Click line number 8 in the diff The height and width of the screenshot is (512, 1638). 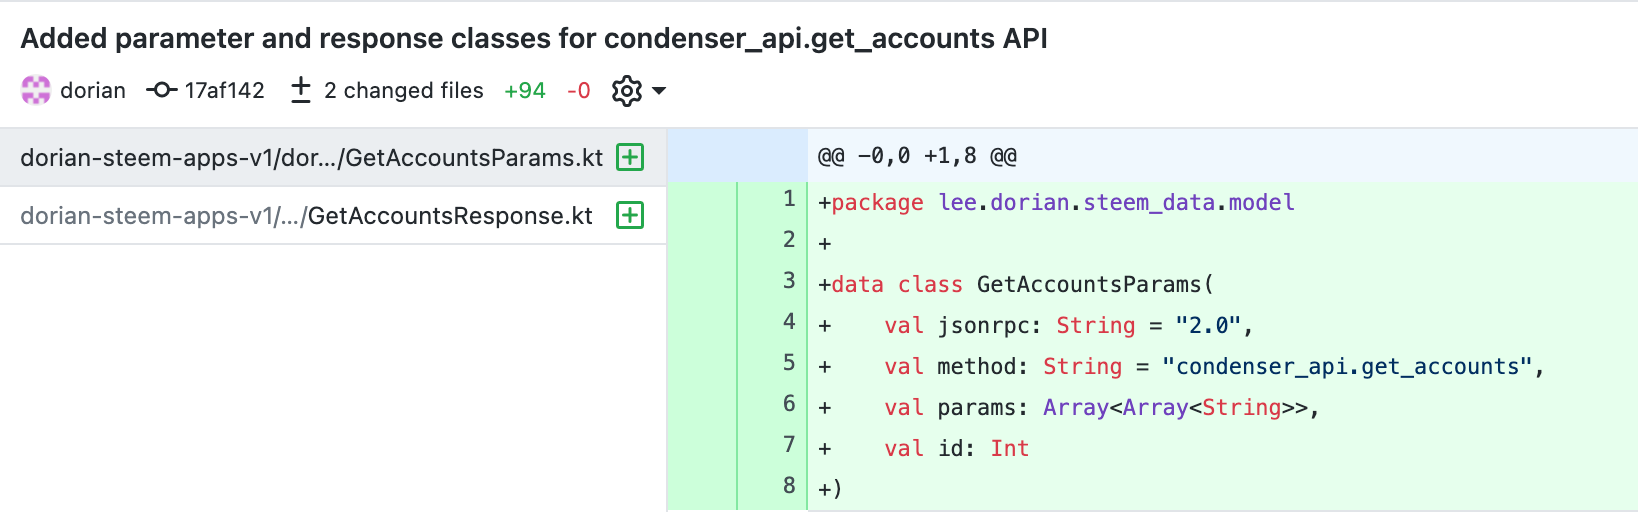click(x=789, y=486)
